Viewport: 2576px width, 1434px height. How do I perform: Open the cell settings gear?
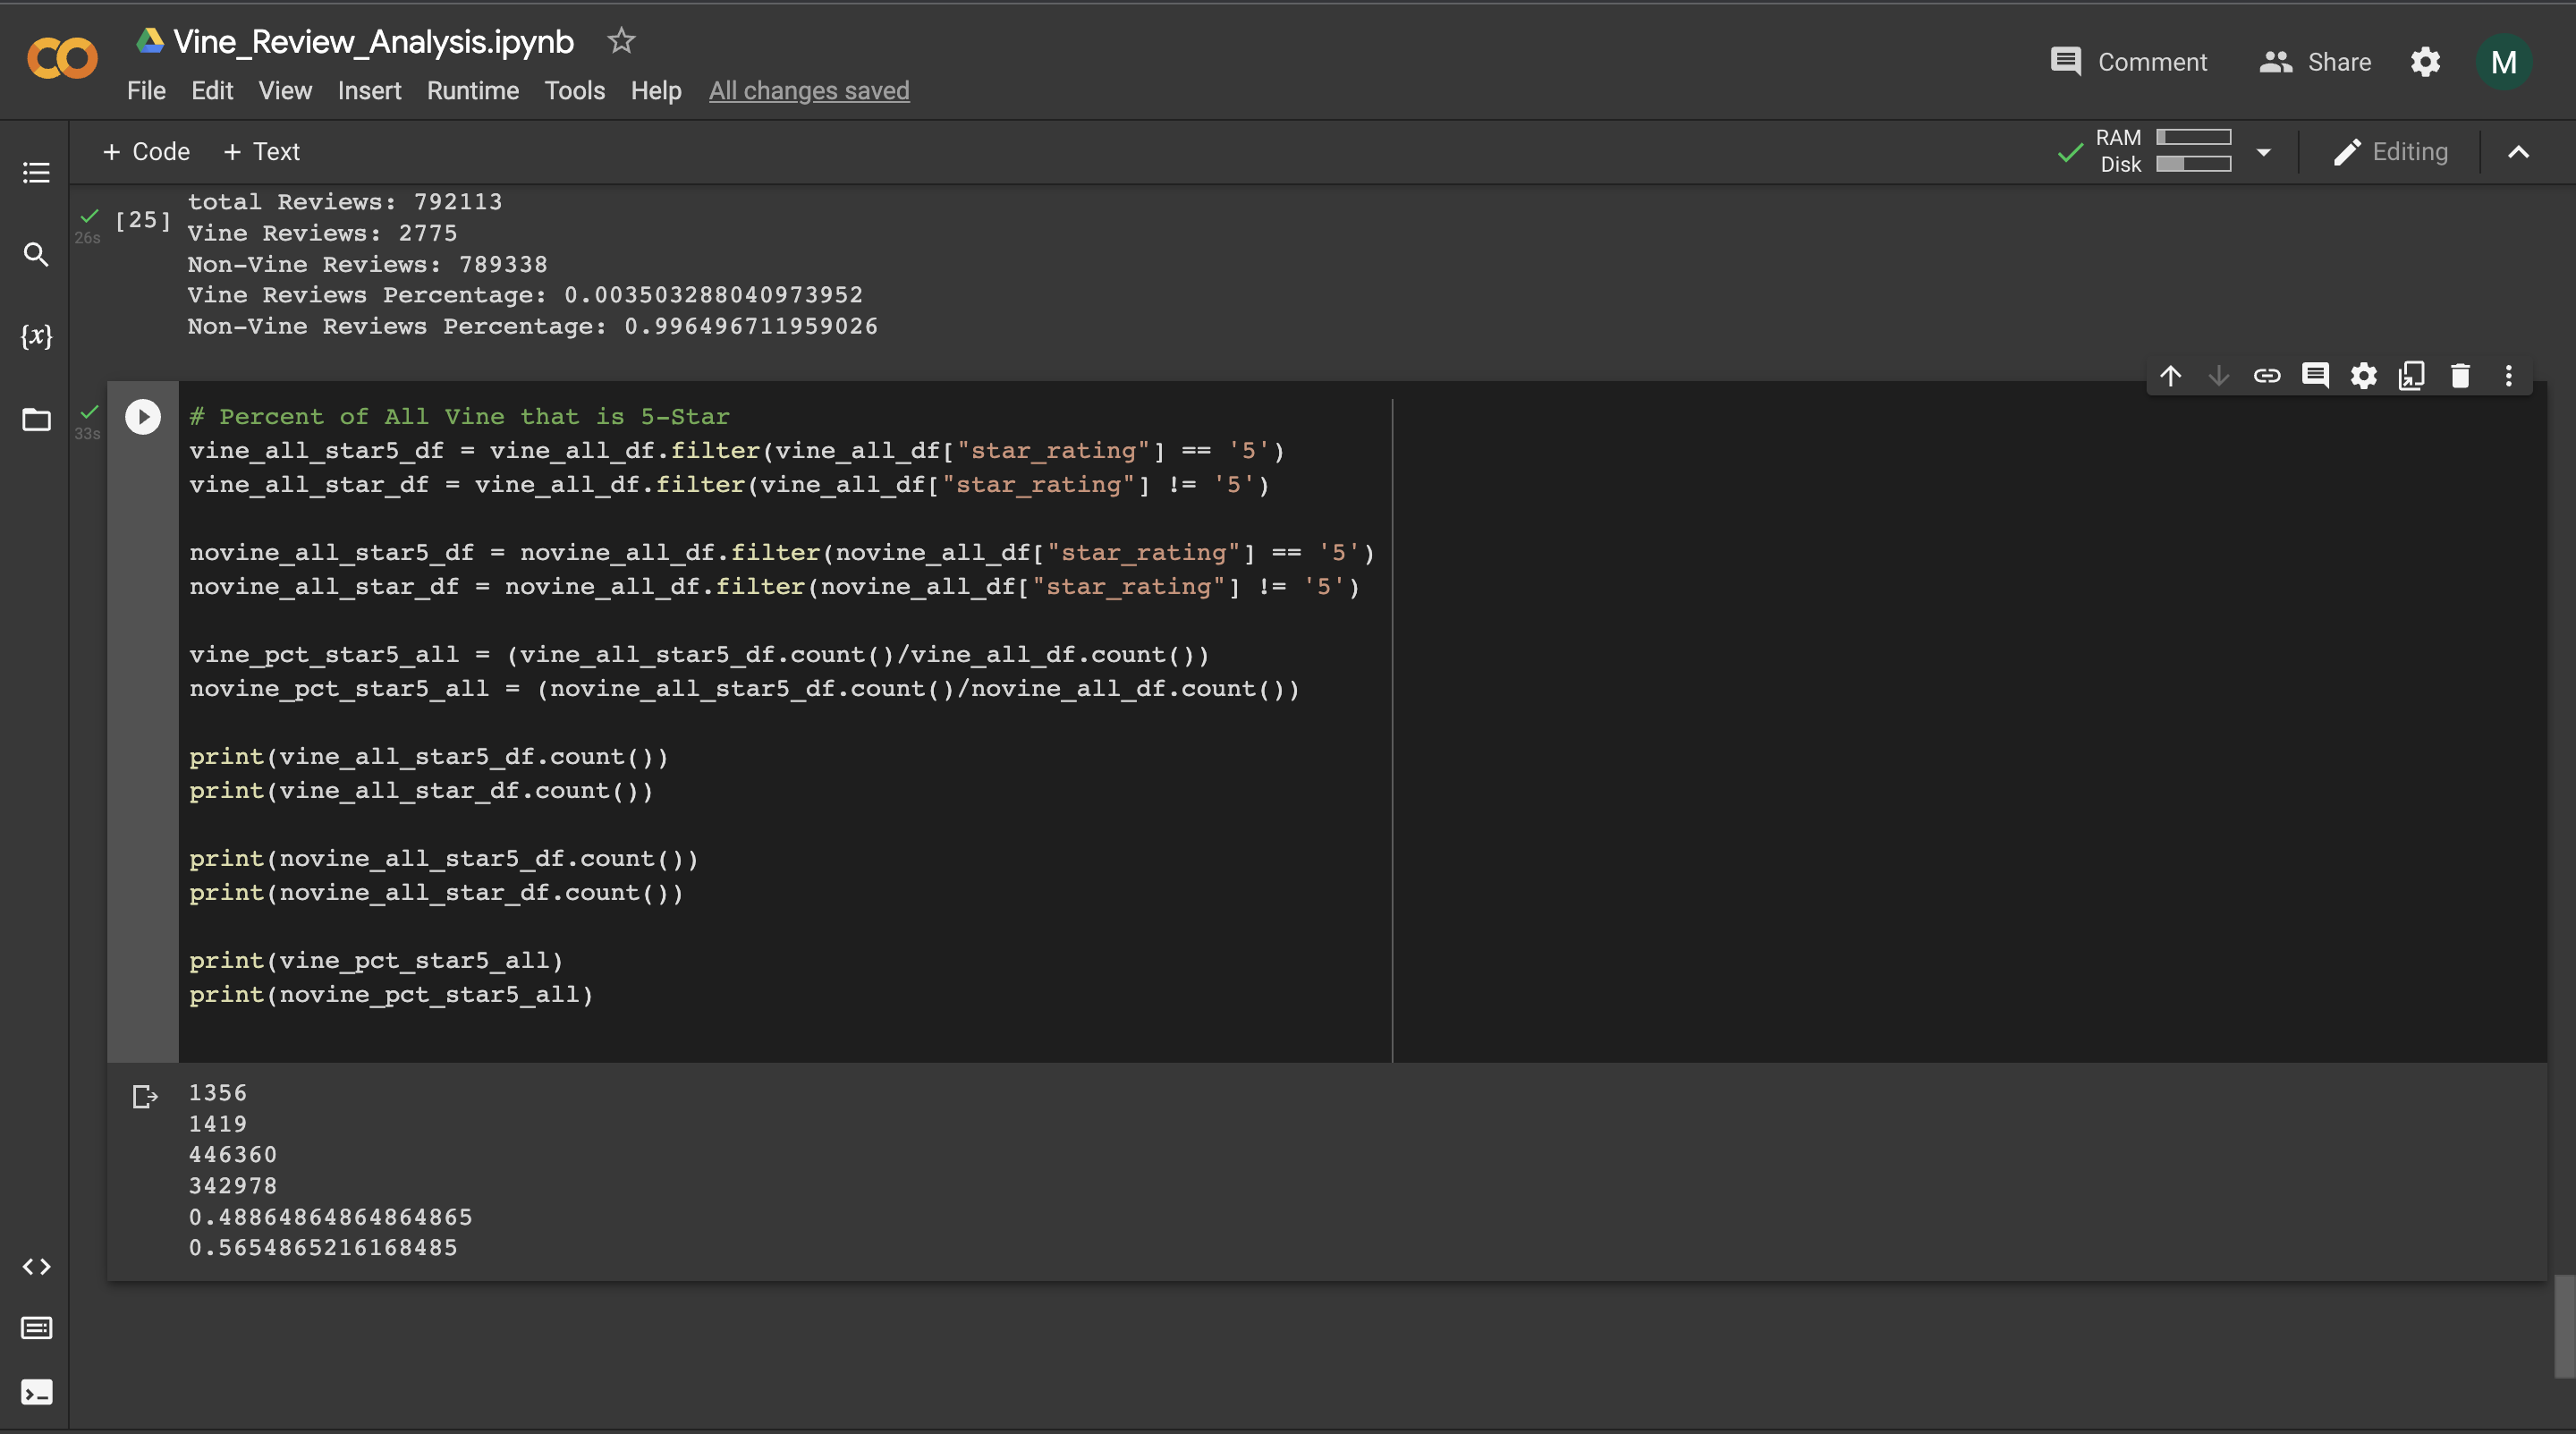click(2364, 376)
